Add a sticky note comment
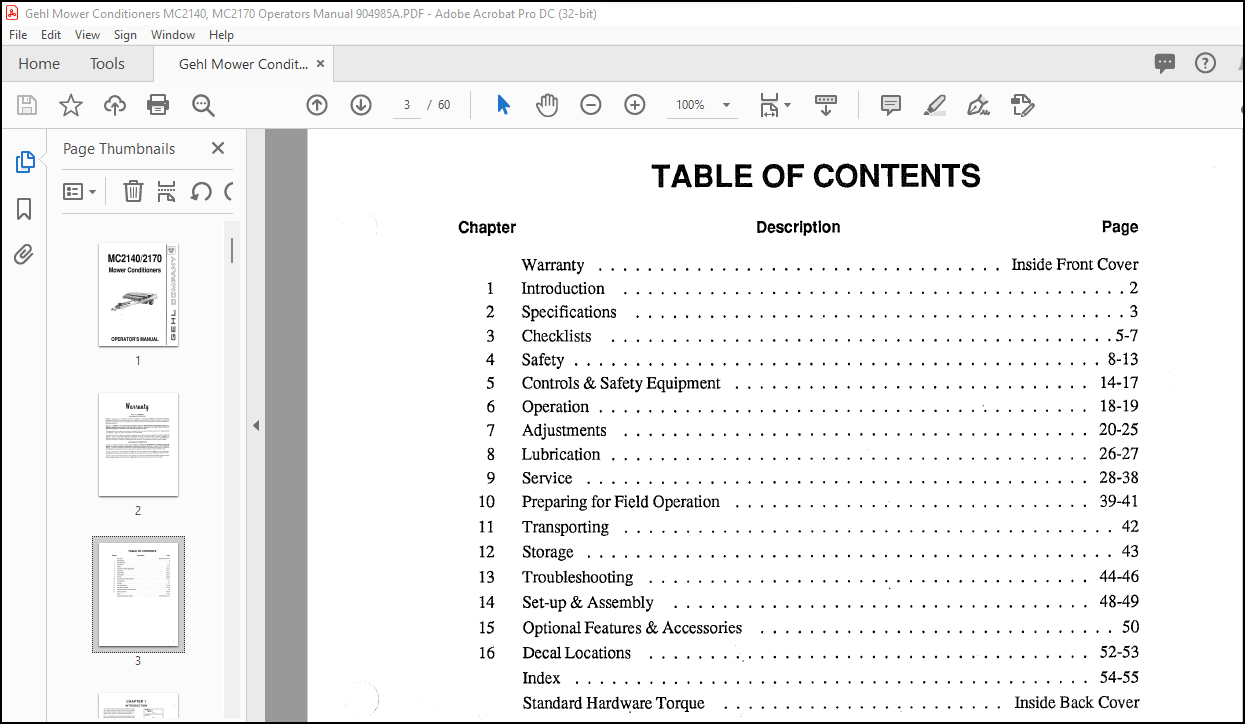This screenshot has height=724, width=1245. (891, 105)
